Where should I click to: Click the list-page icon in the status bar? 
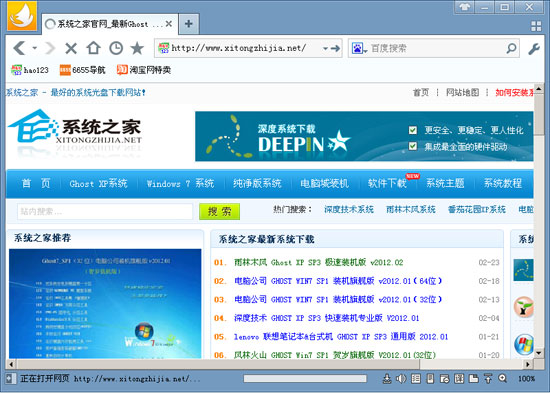416,378
